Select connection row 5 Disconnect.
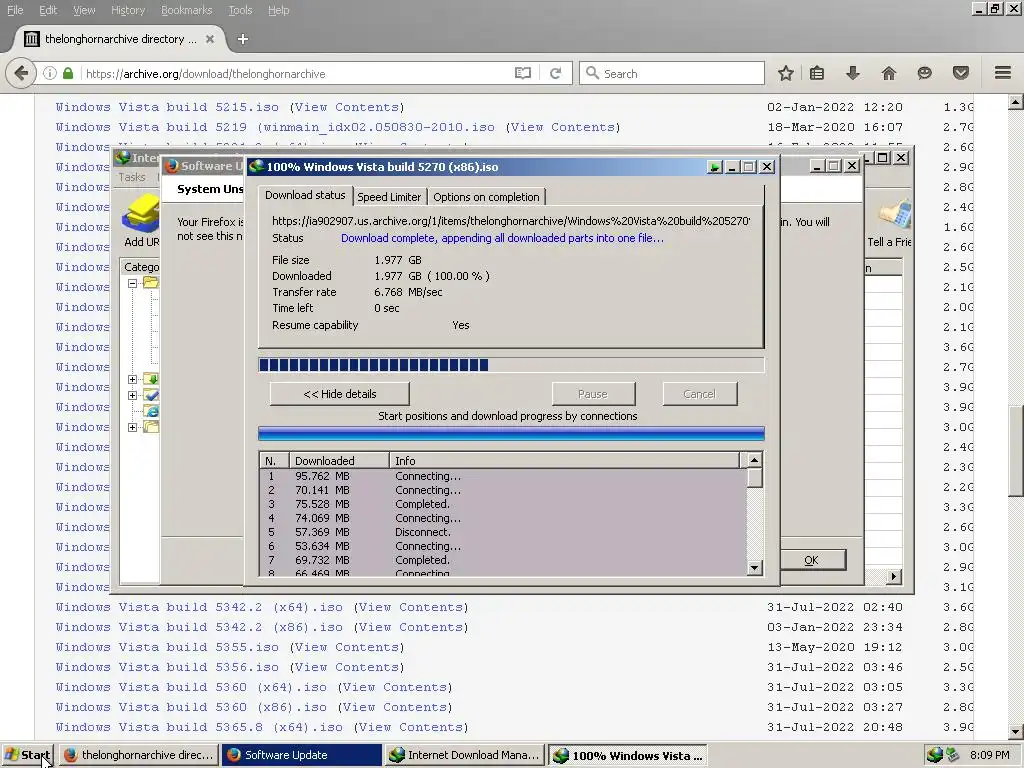1024x768 pixels. (503, 532)
